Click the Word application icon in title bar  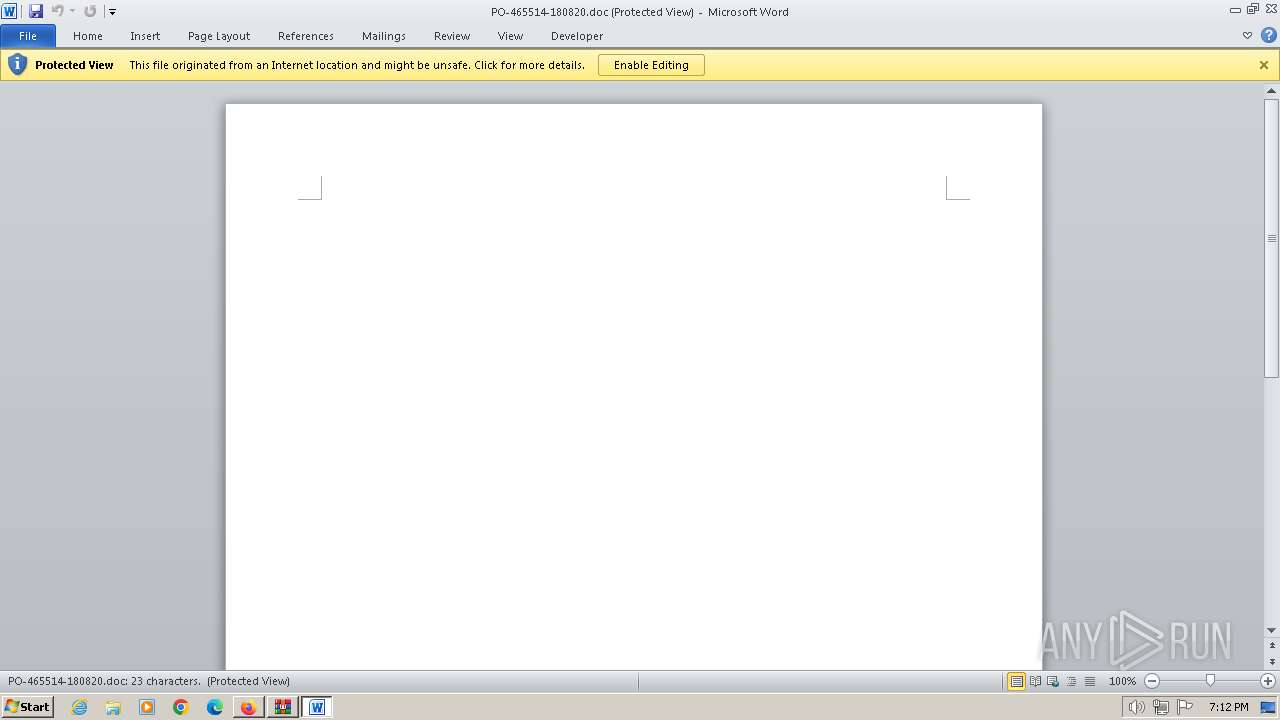(10, 11)
